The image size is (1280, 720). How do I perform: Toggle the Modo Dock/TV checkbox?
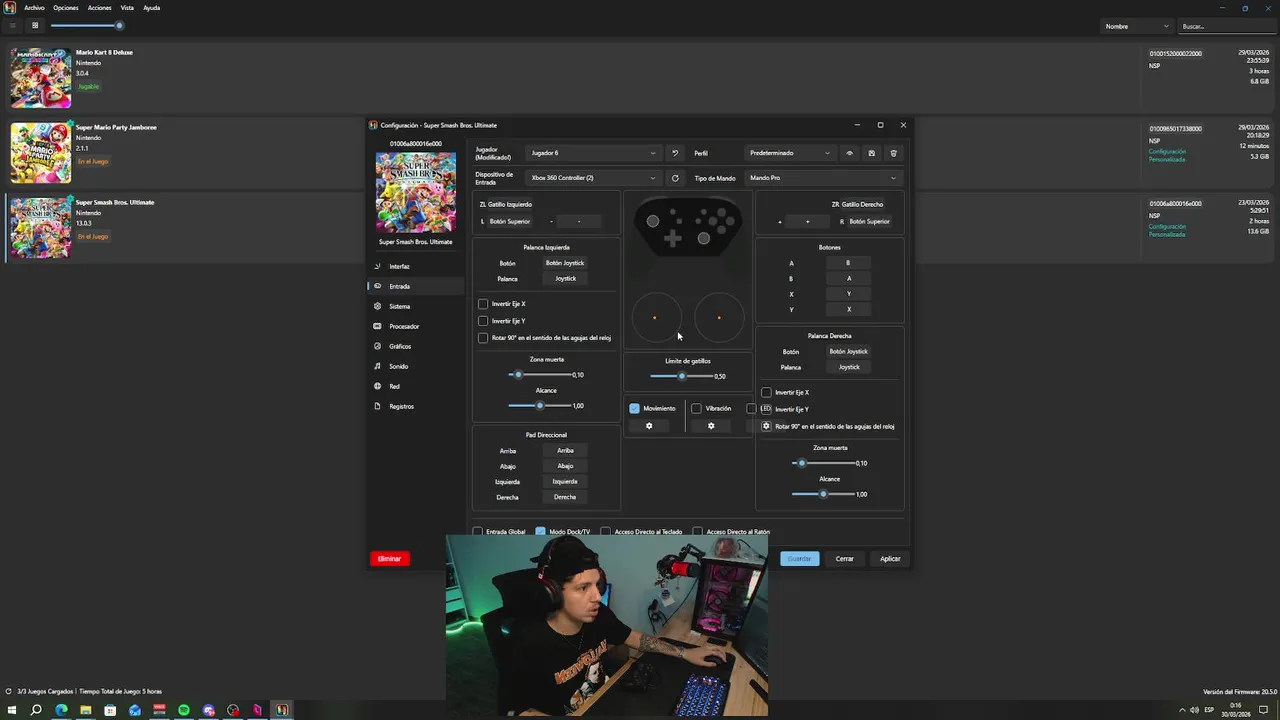point(540,532)
